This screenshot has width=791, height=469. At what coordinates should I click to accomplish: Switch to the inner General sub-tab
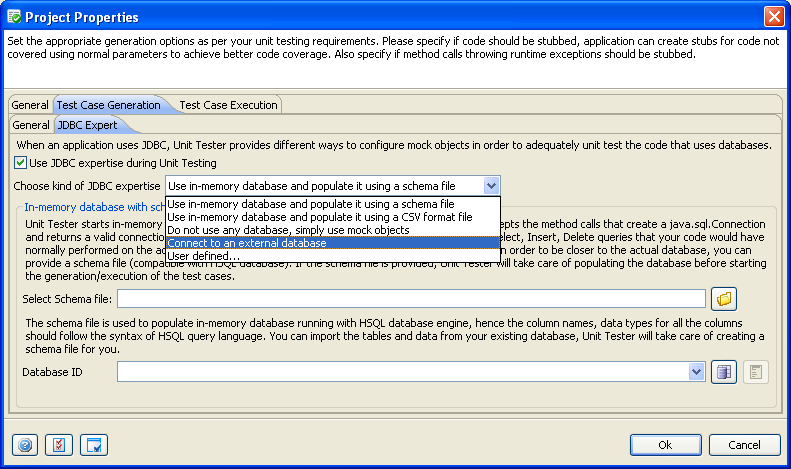tap(31, 125)
